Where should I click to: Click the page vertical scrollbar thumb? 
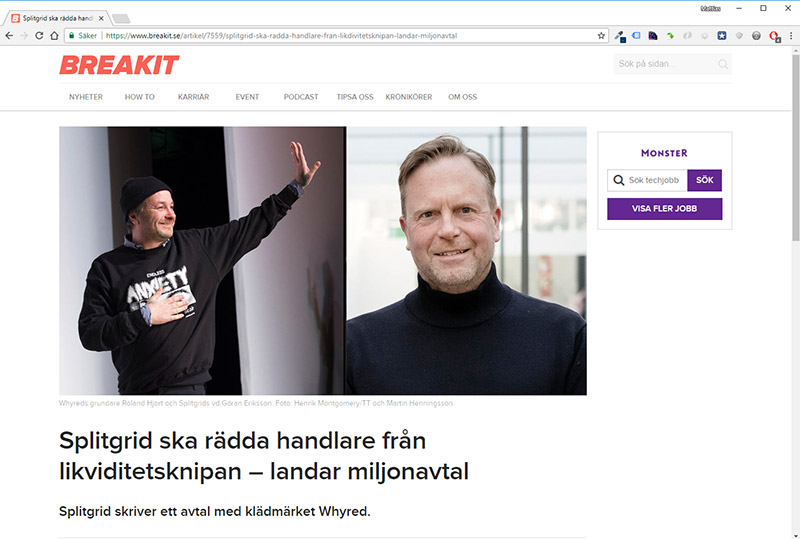tap(795, 145)
